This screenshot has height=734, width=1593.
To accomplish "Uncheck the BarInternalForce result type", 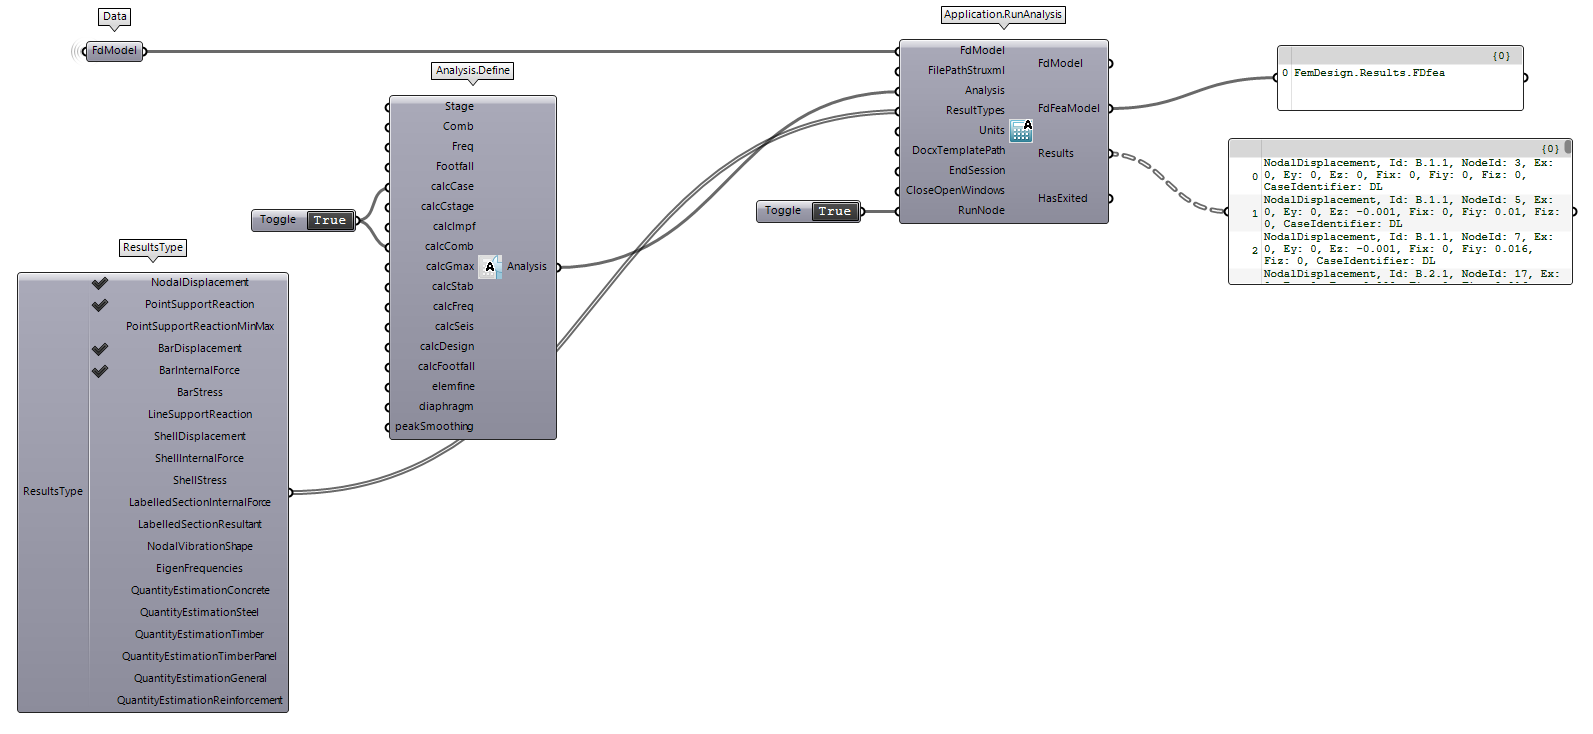I will (100, 371).
